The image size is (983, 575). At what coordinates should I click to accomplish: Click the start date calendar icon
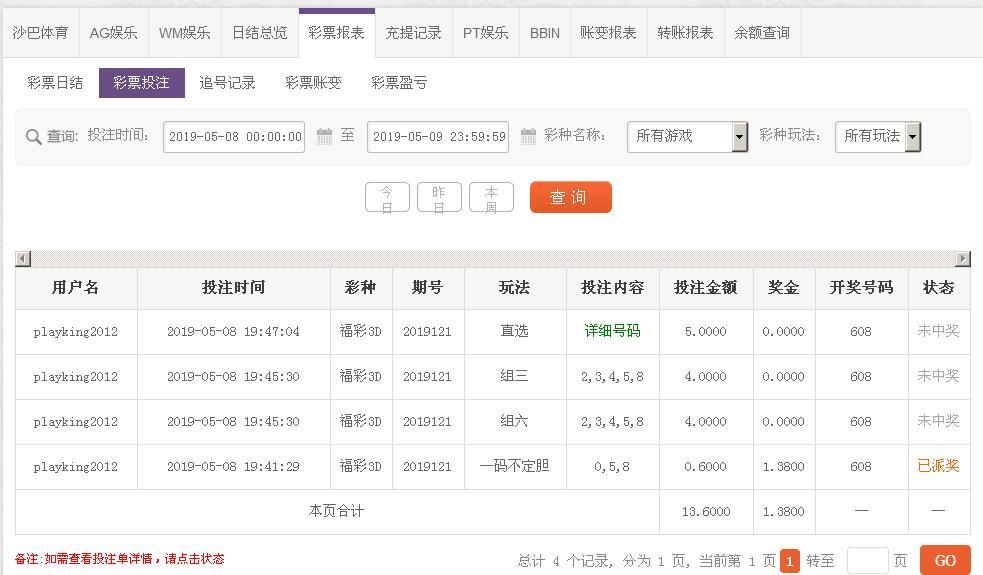tap(324, 136)
